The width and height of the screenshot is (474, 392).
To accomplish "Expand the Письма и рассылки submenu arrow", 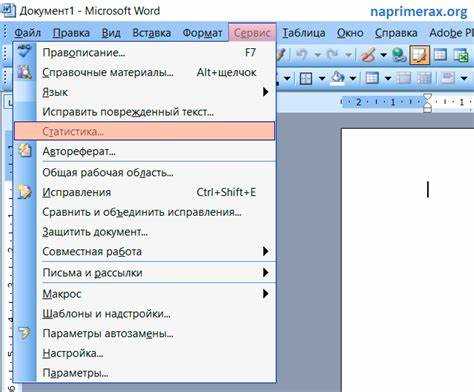I will pyautogui.click(x=265, y=272).
